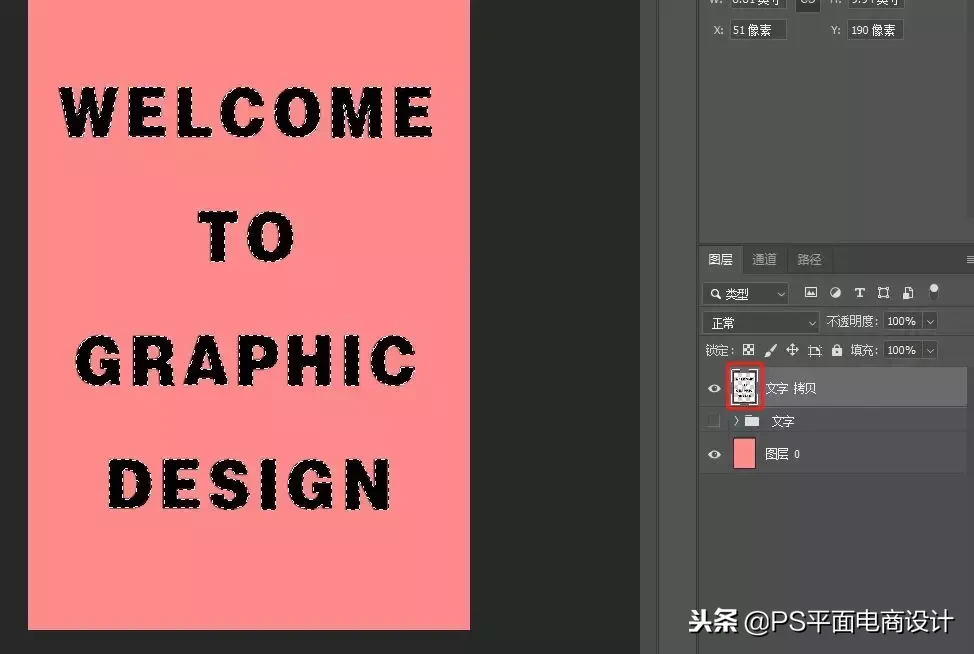Hide the 图层 0 layer

pos(714,454)
